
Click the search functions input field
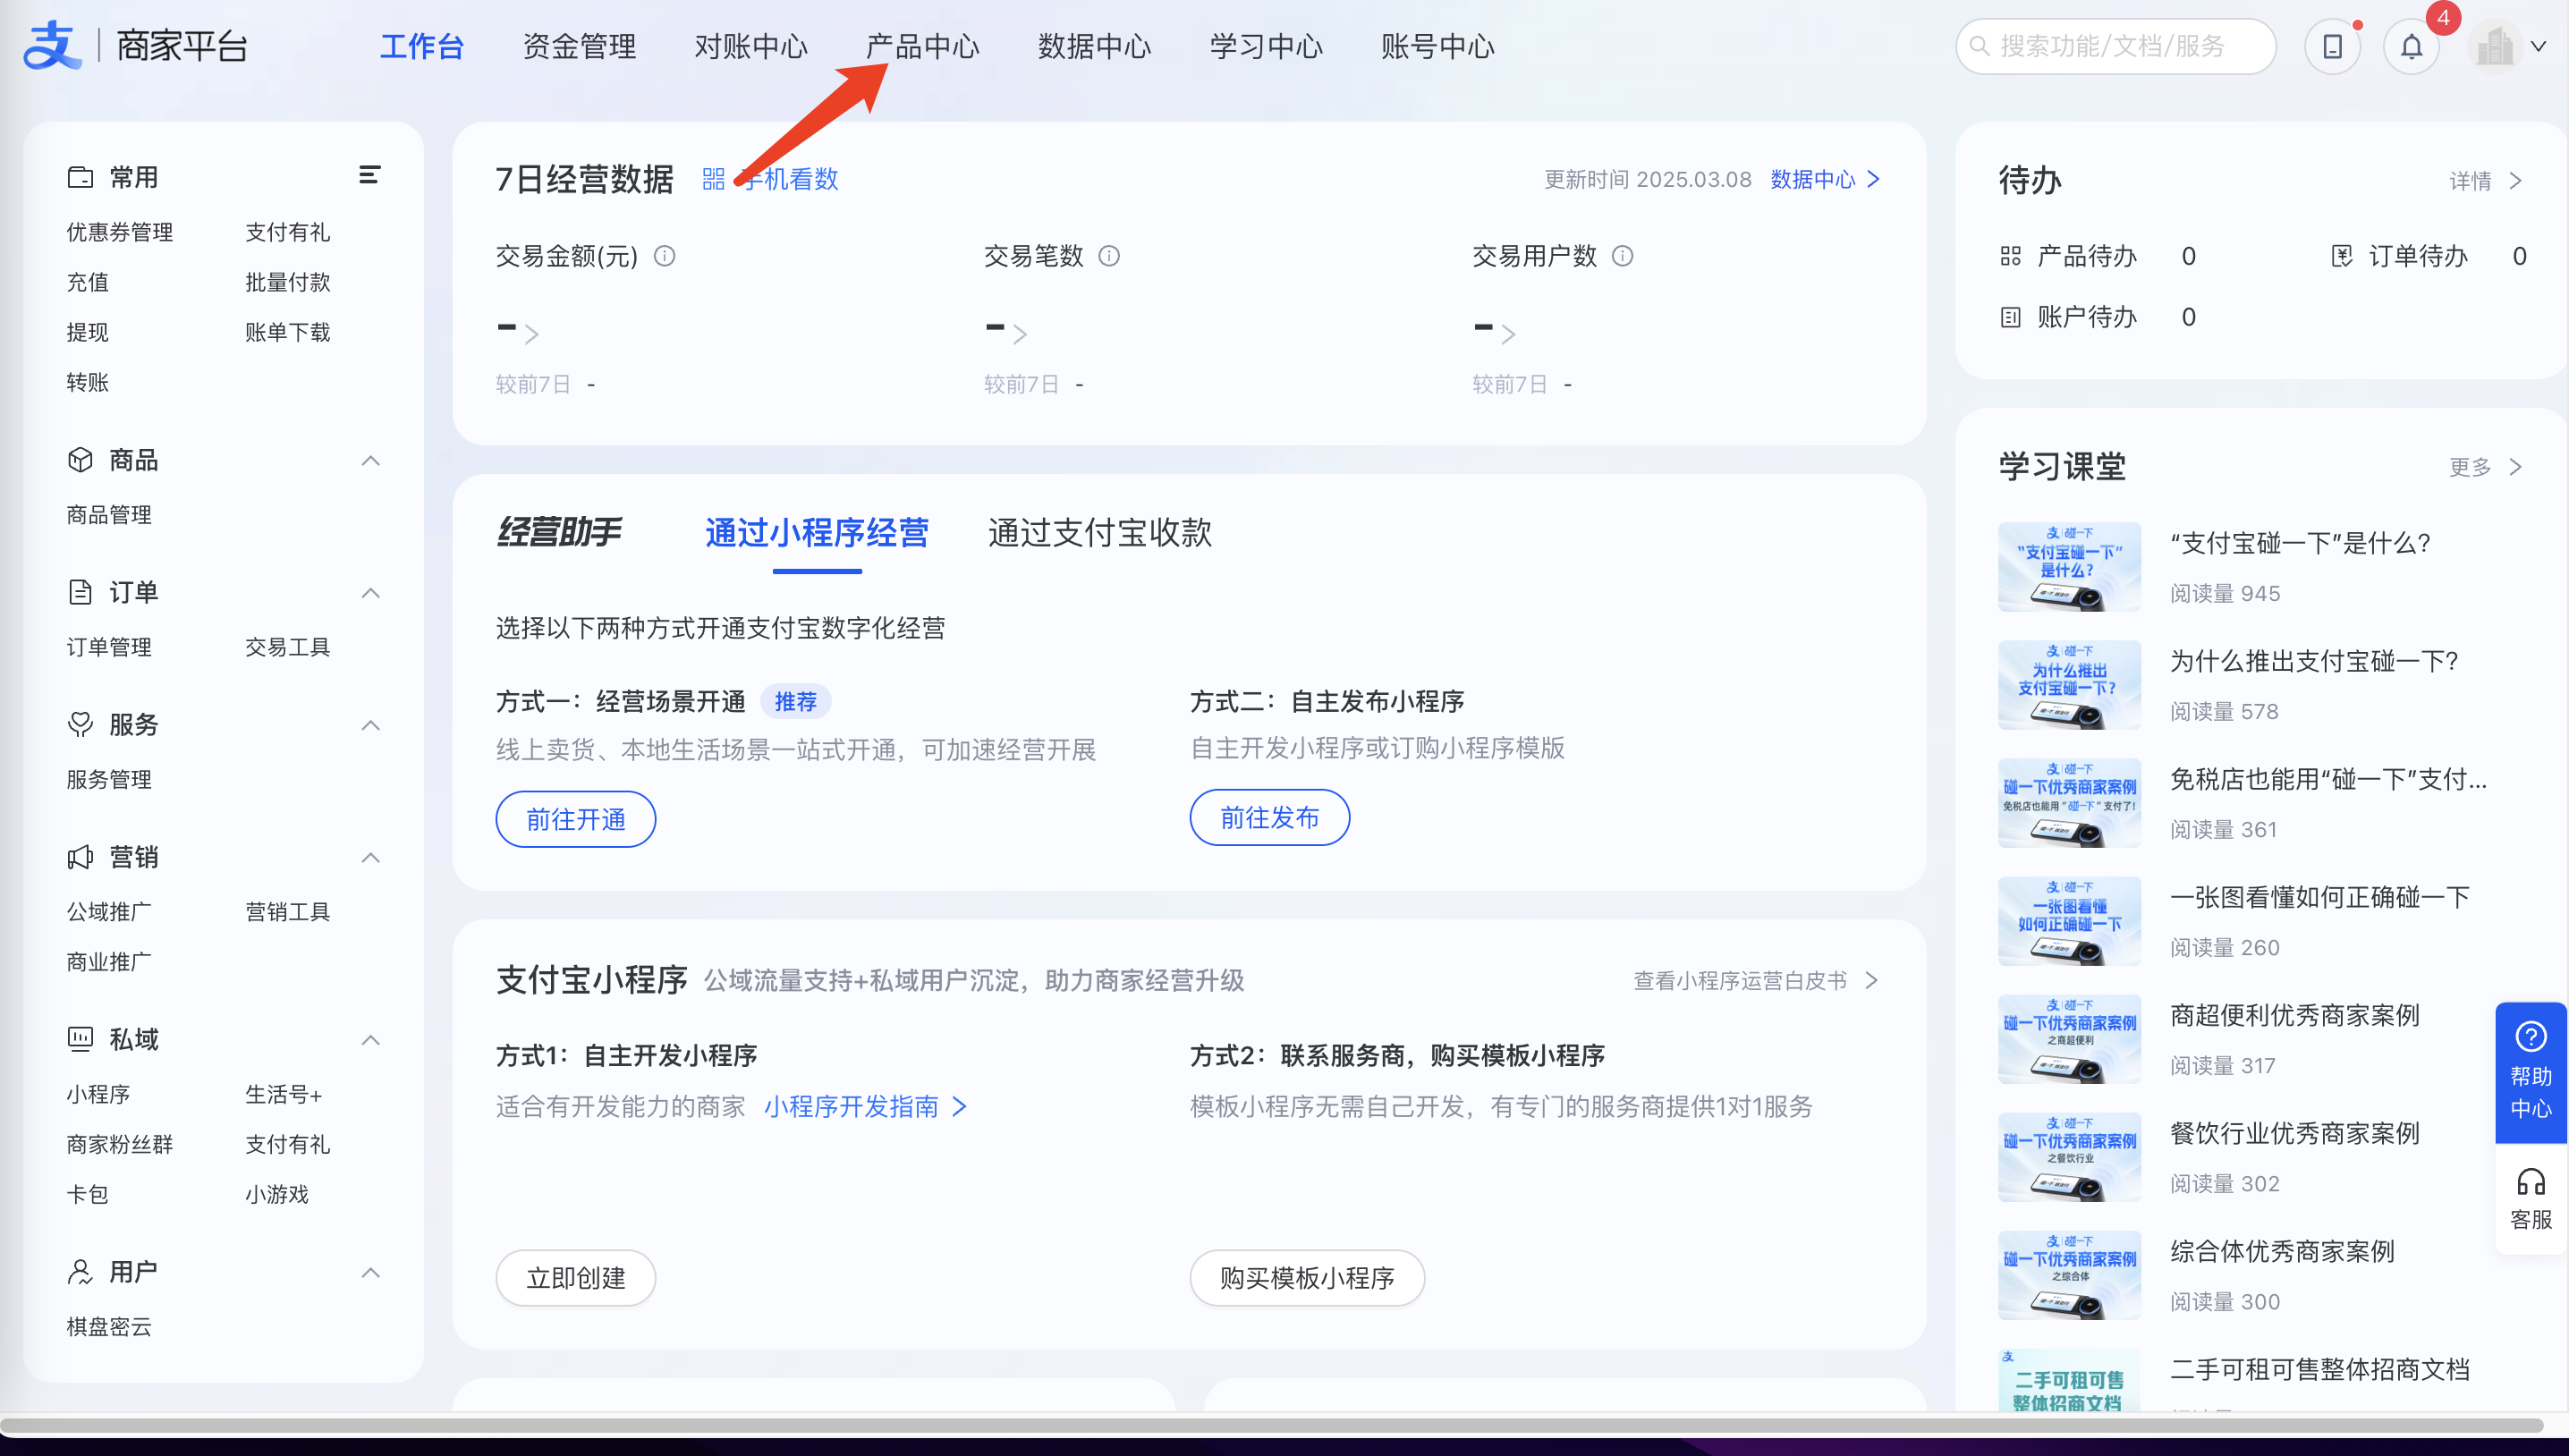click(x=2116, y=46)
